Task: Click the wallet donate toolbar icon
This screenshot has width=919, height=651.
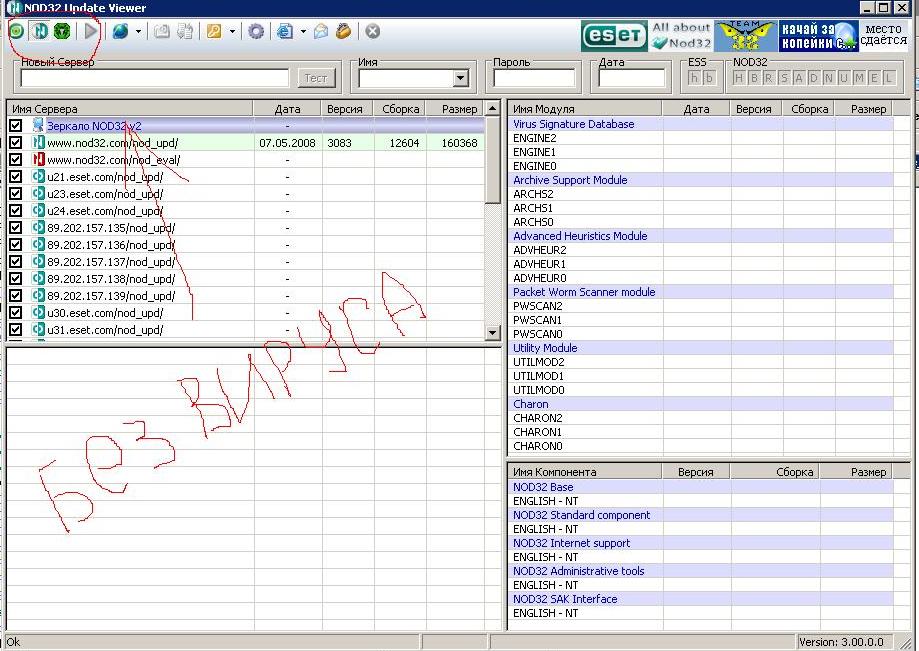Action: coord(343,31)
